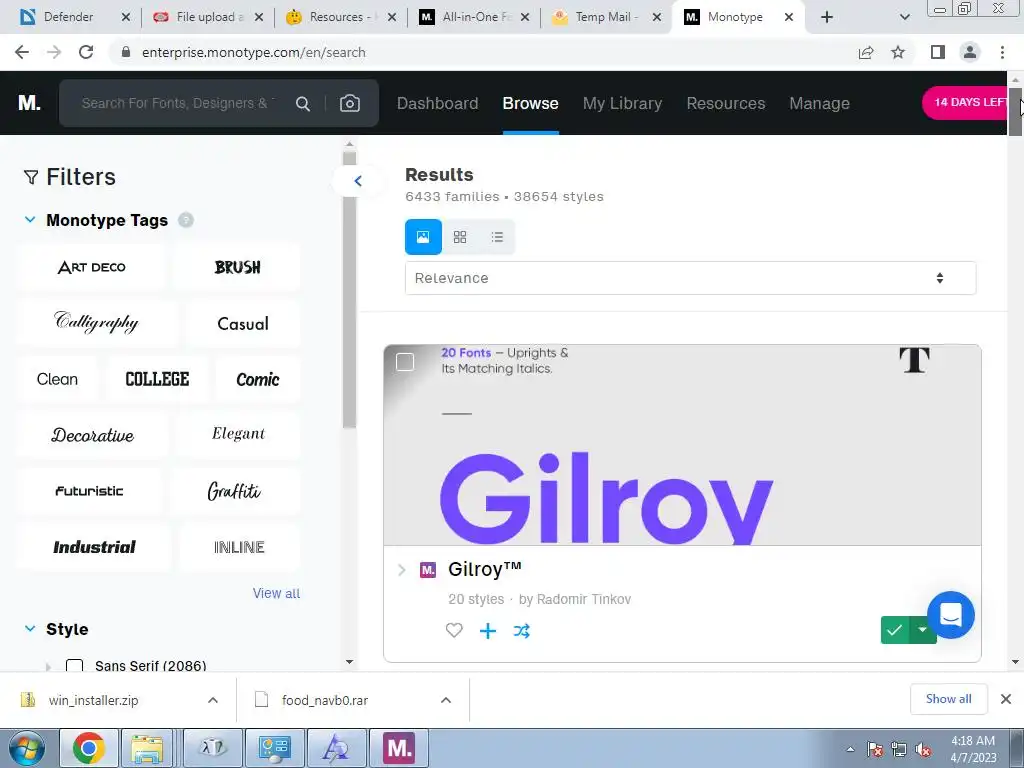Open win_installer.zip download options
The width and height of the screenshot is (1024, 768).
pos(213,700)
